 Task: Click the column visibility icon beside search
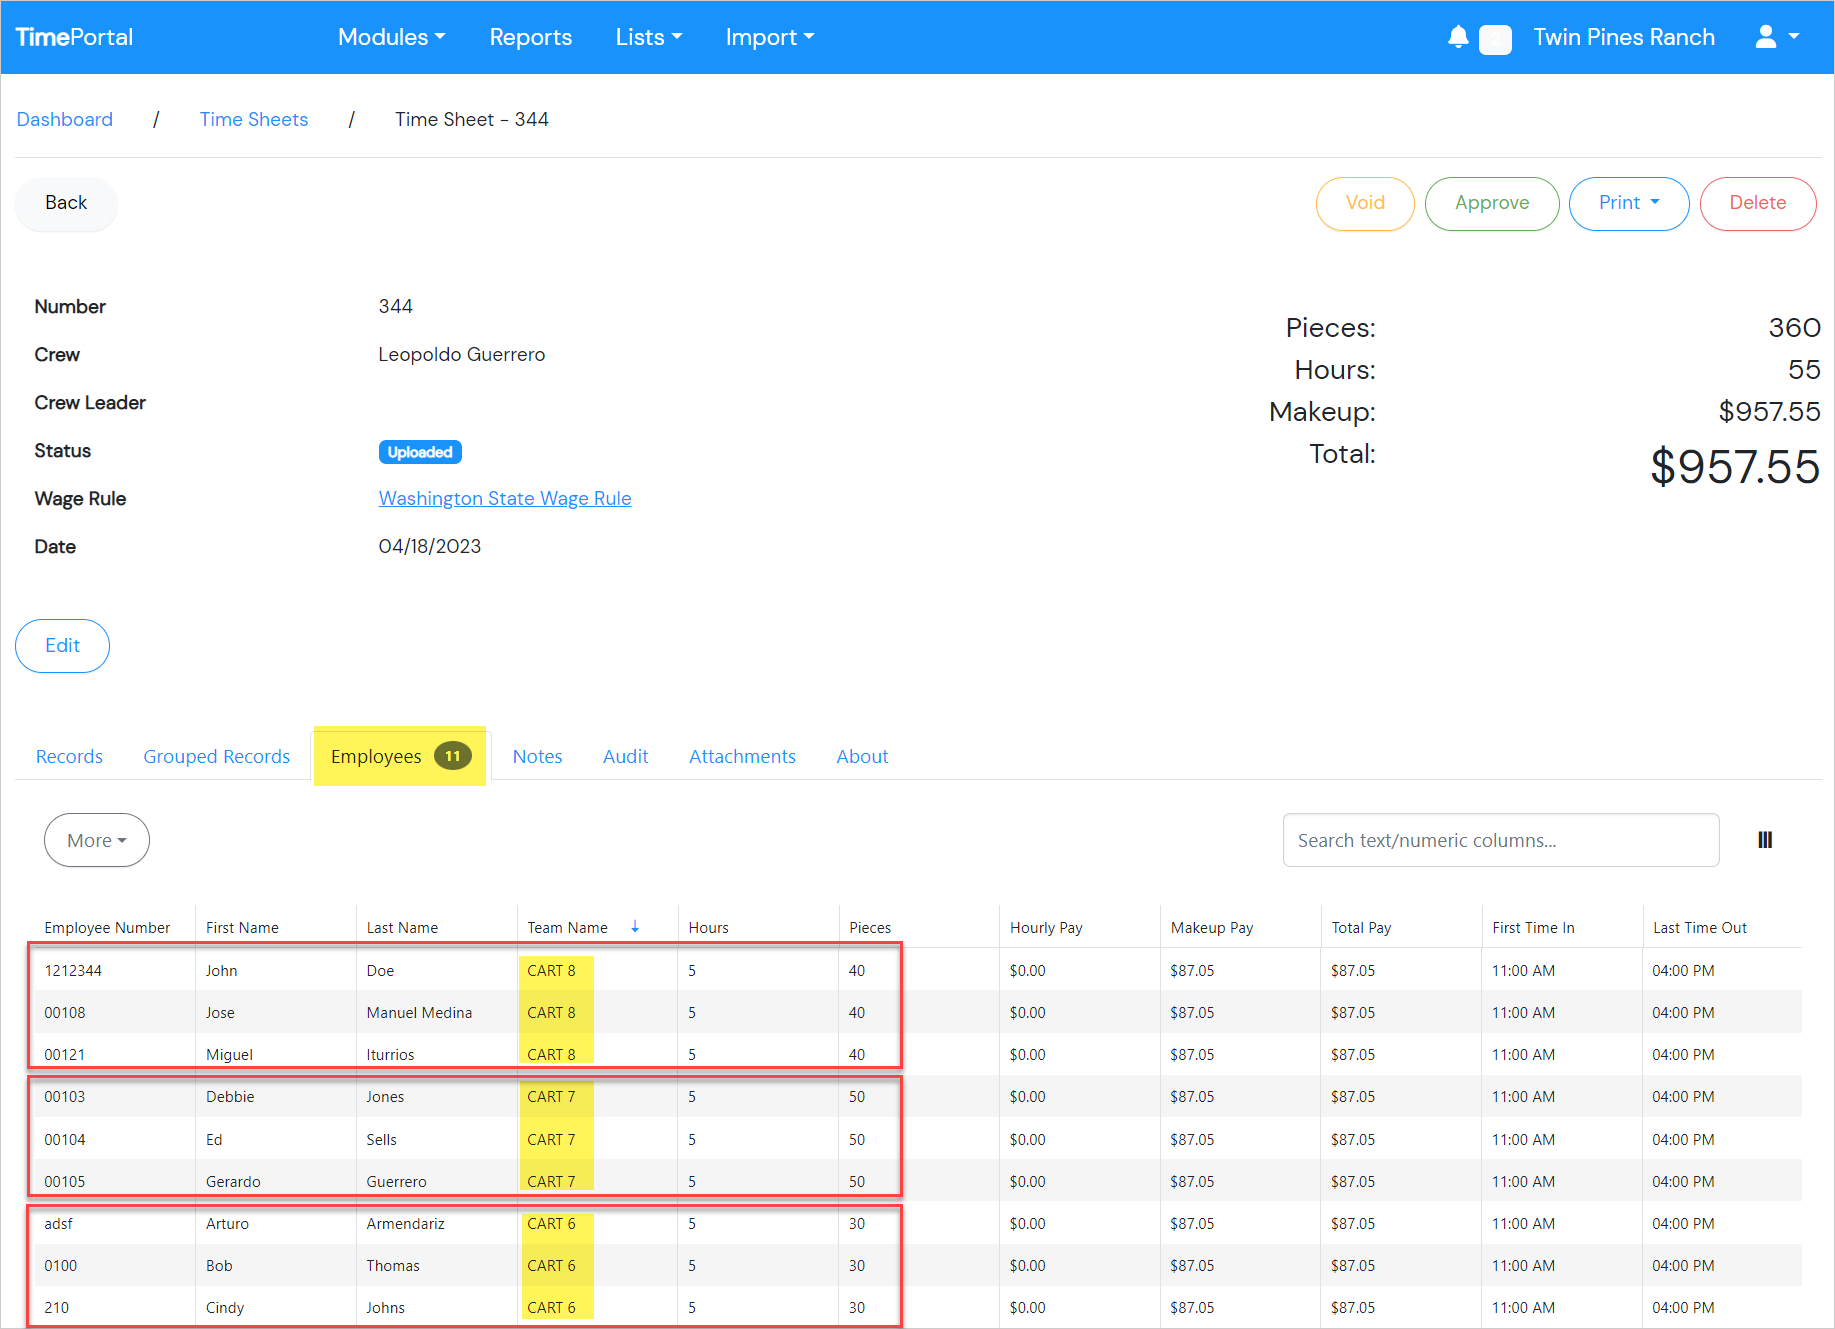pos(1765,840)
